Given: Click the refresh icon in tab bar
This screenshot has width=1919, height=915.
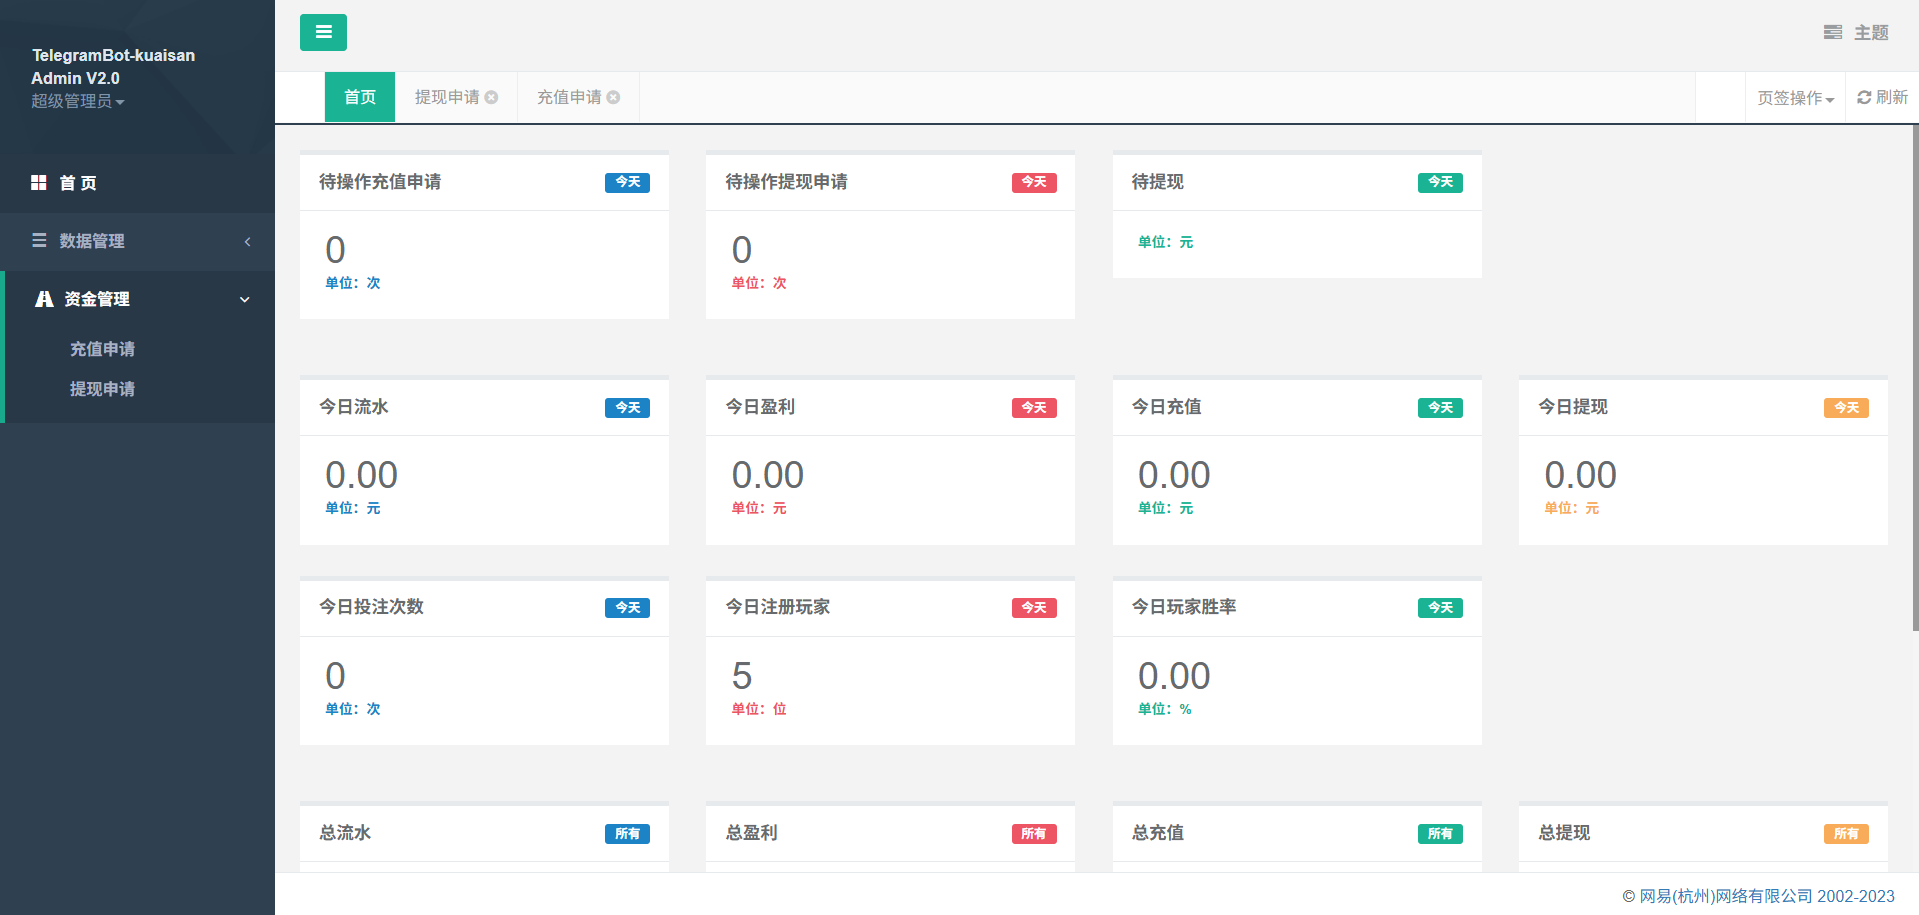Looking at the screenshot, I should coord(1864,97).
